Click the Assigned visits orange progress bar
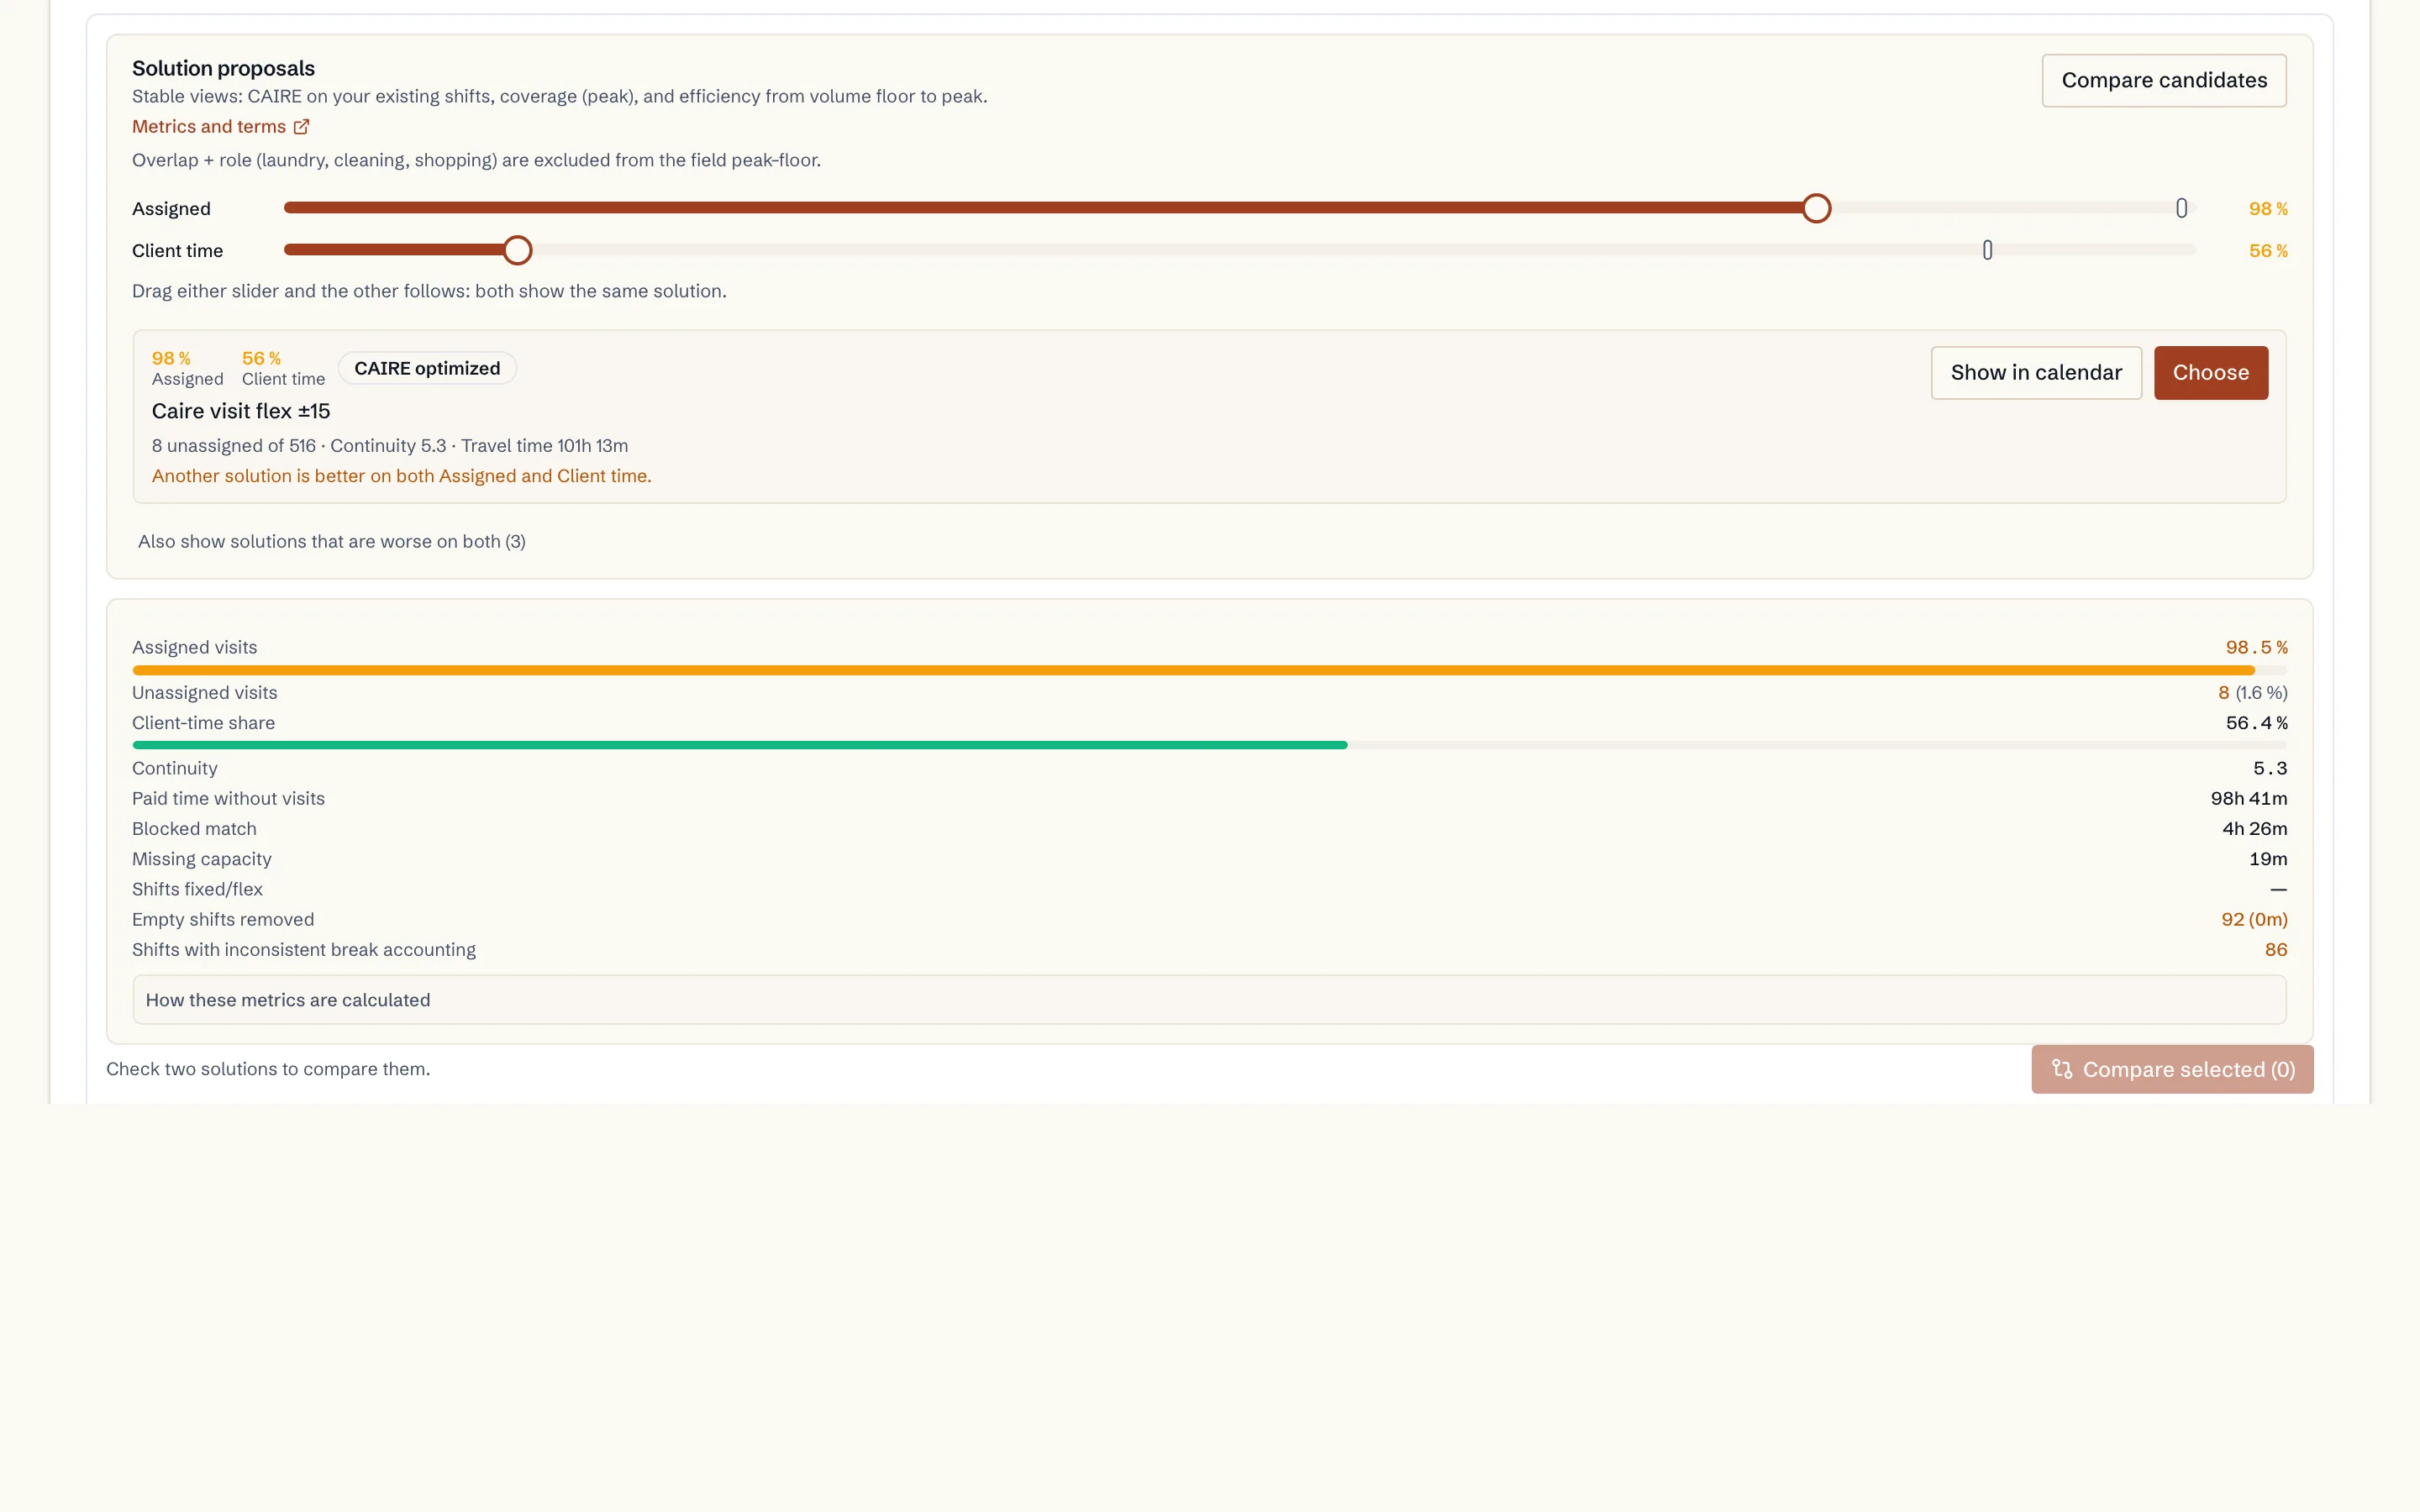Viewport: 2420px width, 1512px height. pyautogui.click(x=1193, y=670)
